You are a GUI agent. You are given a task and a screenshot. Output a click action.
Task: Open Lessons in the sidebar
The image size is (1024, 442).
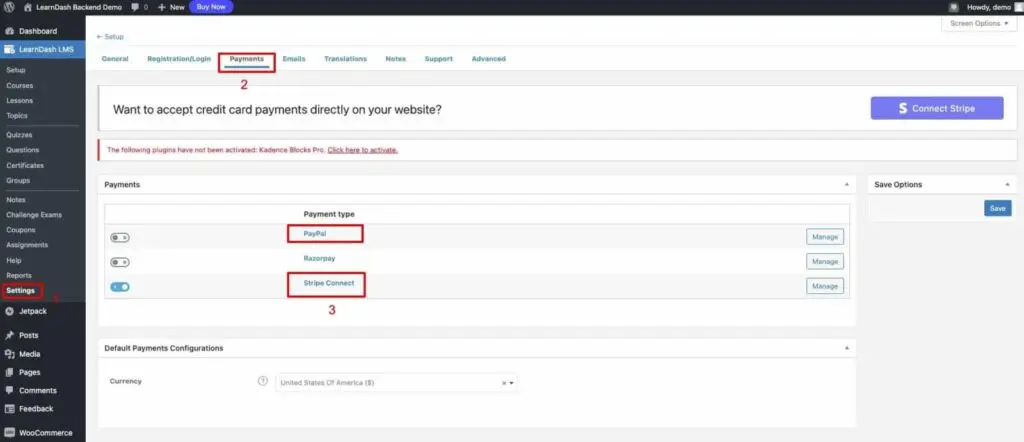[20, 101]
